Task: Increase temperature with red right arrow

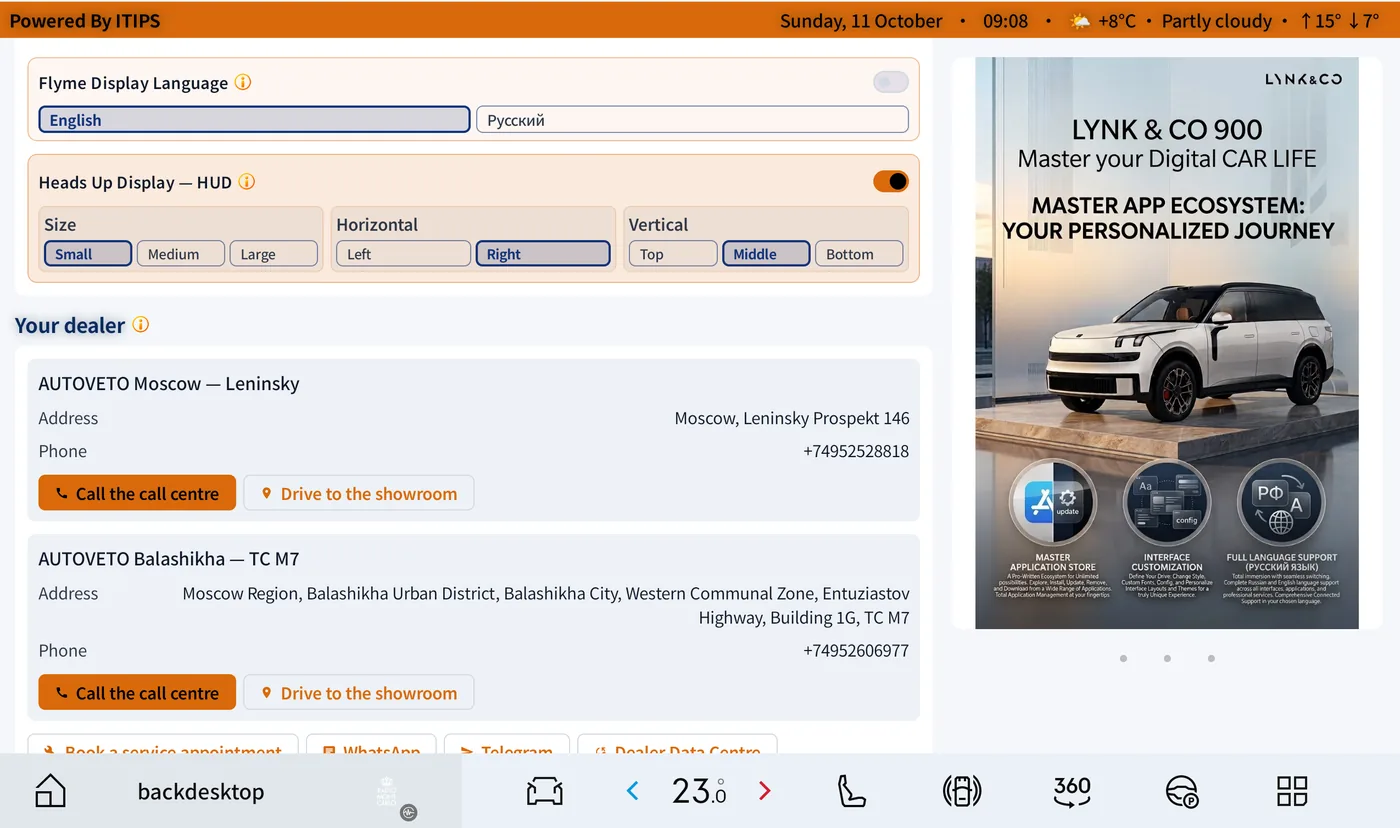Action: tap(765, 791)
